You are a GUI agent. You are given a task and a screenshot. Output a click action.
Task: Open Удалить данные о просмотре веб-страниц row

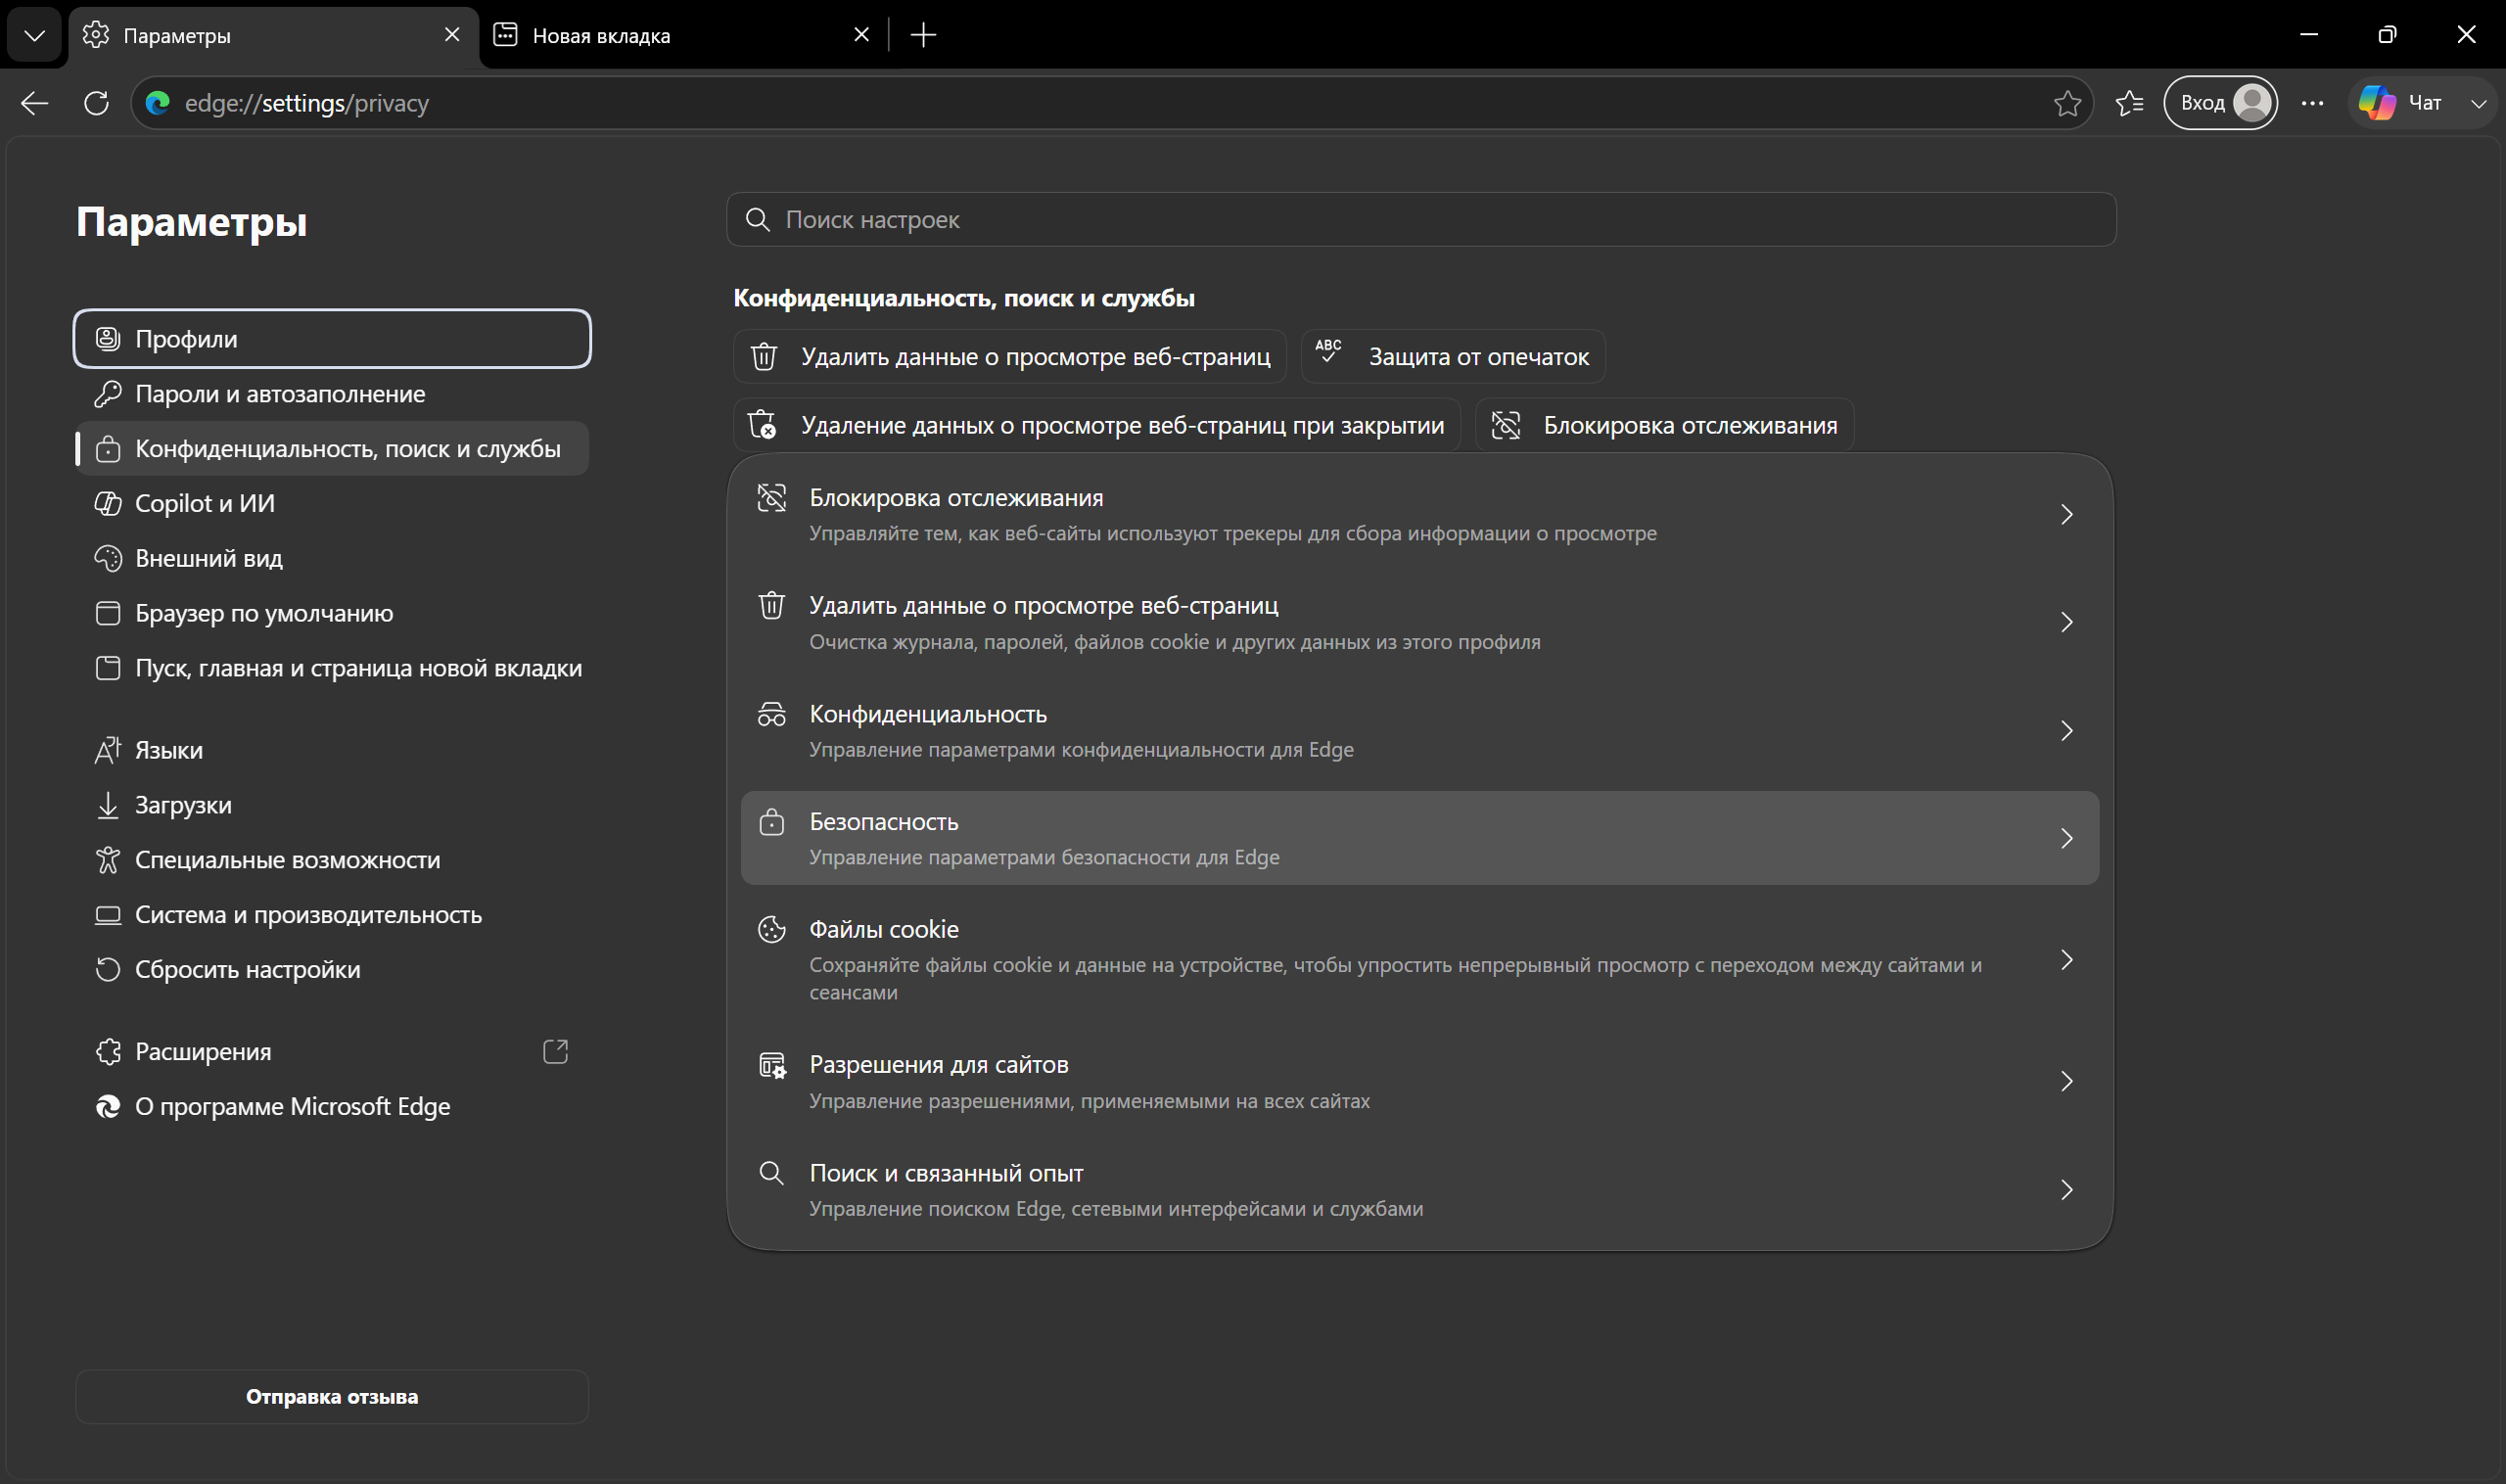[1420, 623]
